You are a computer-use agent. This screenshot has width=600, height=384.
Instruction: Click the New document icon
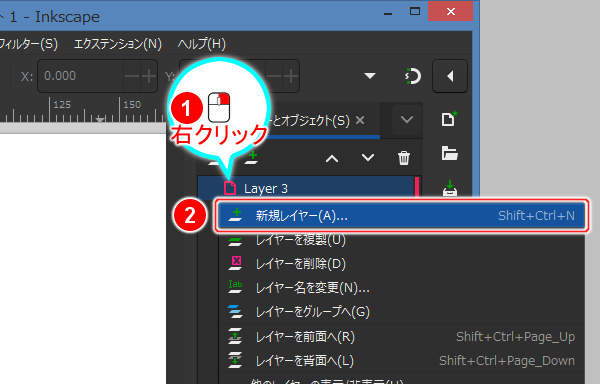tap(449, 119)
